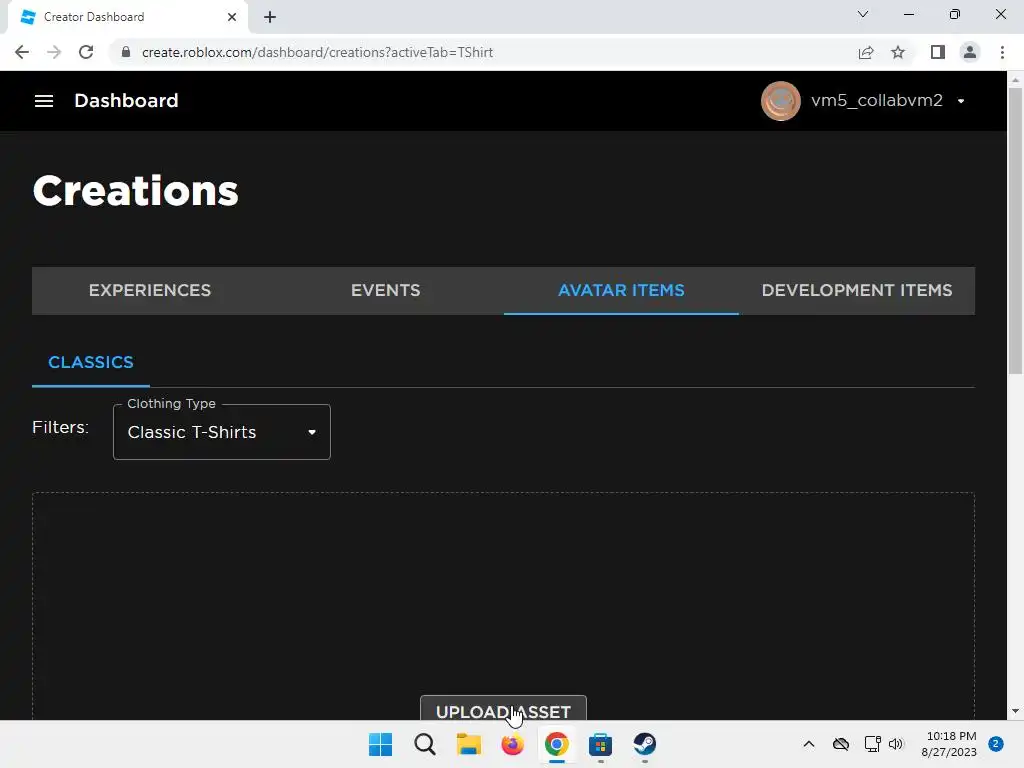Select the Classics sub-tab
The width and height of the screenshot is (1024, 768).
[91, 362]
